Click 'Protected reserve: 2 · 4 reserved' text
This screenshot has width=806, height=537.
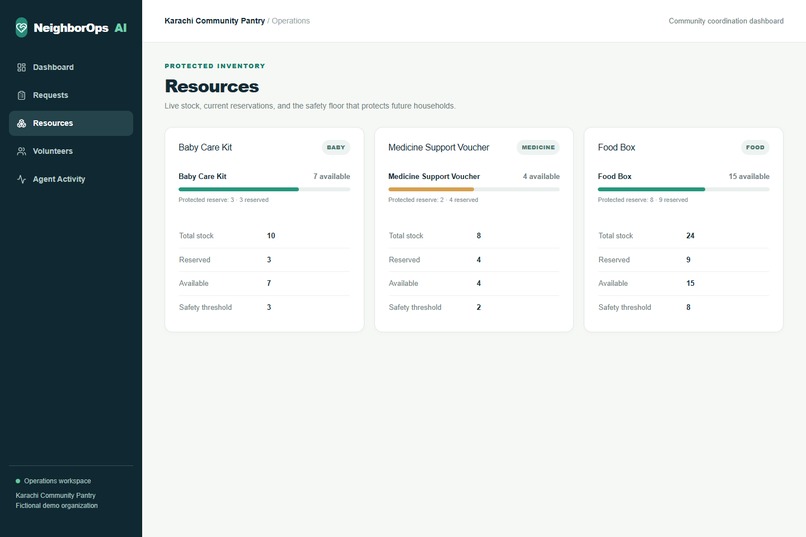click(433, 200)
